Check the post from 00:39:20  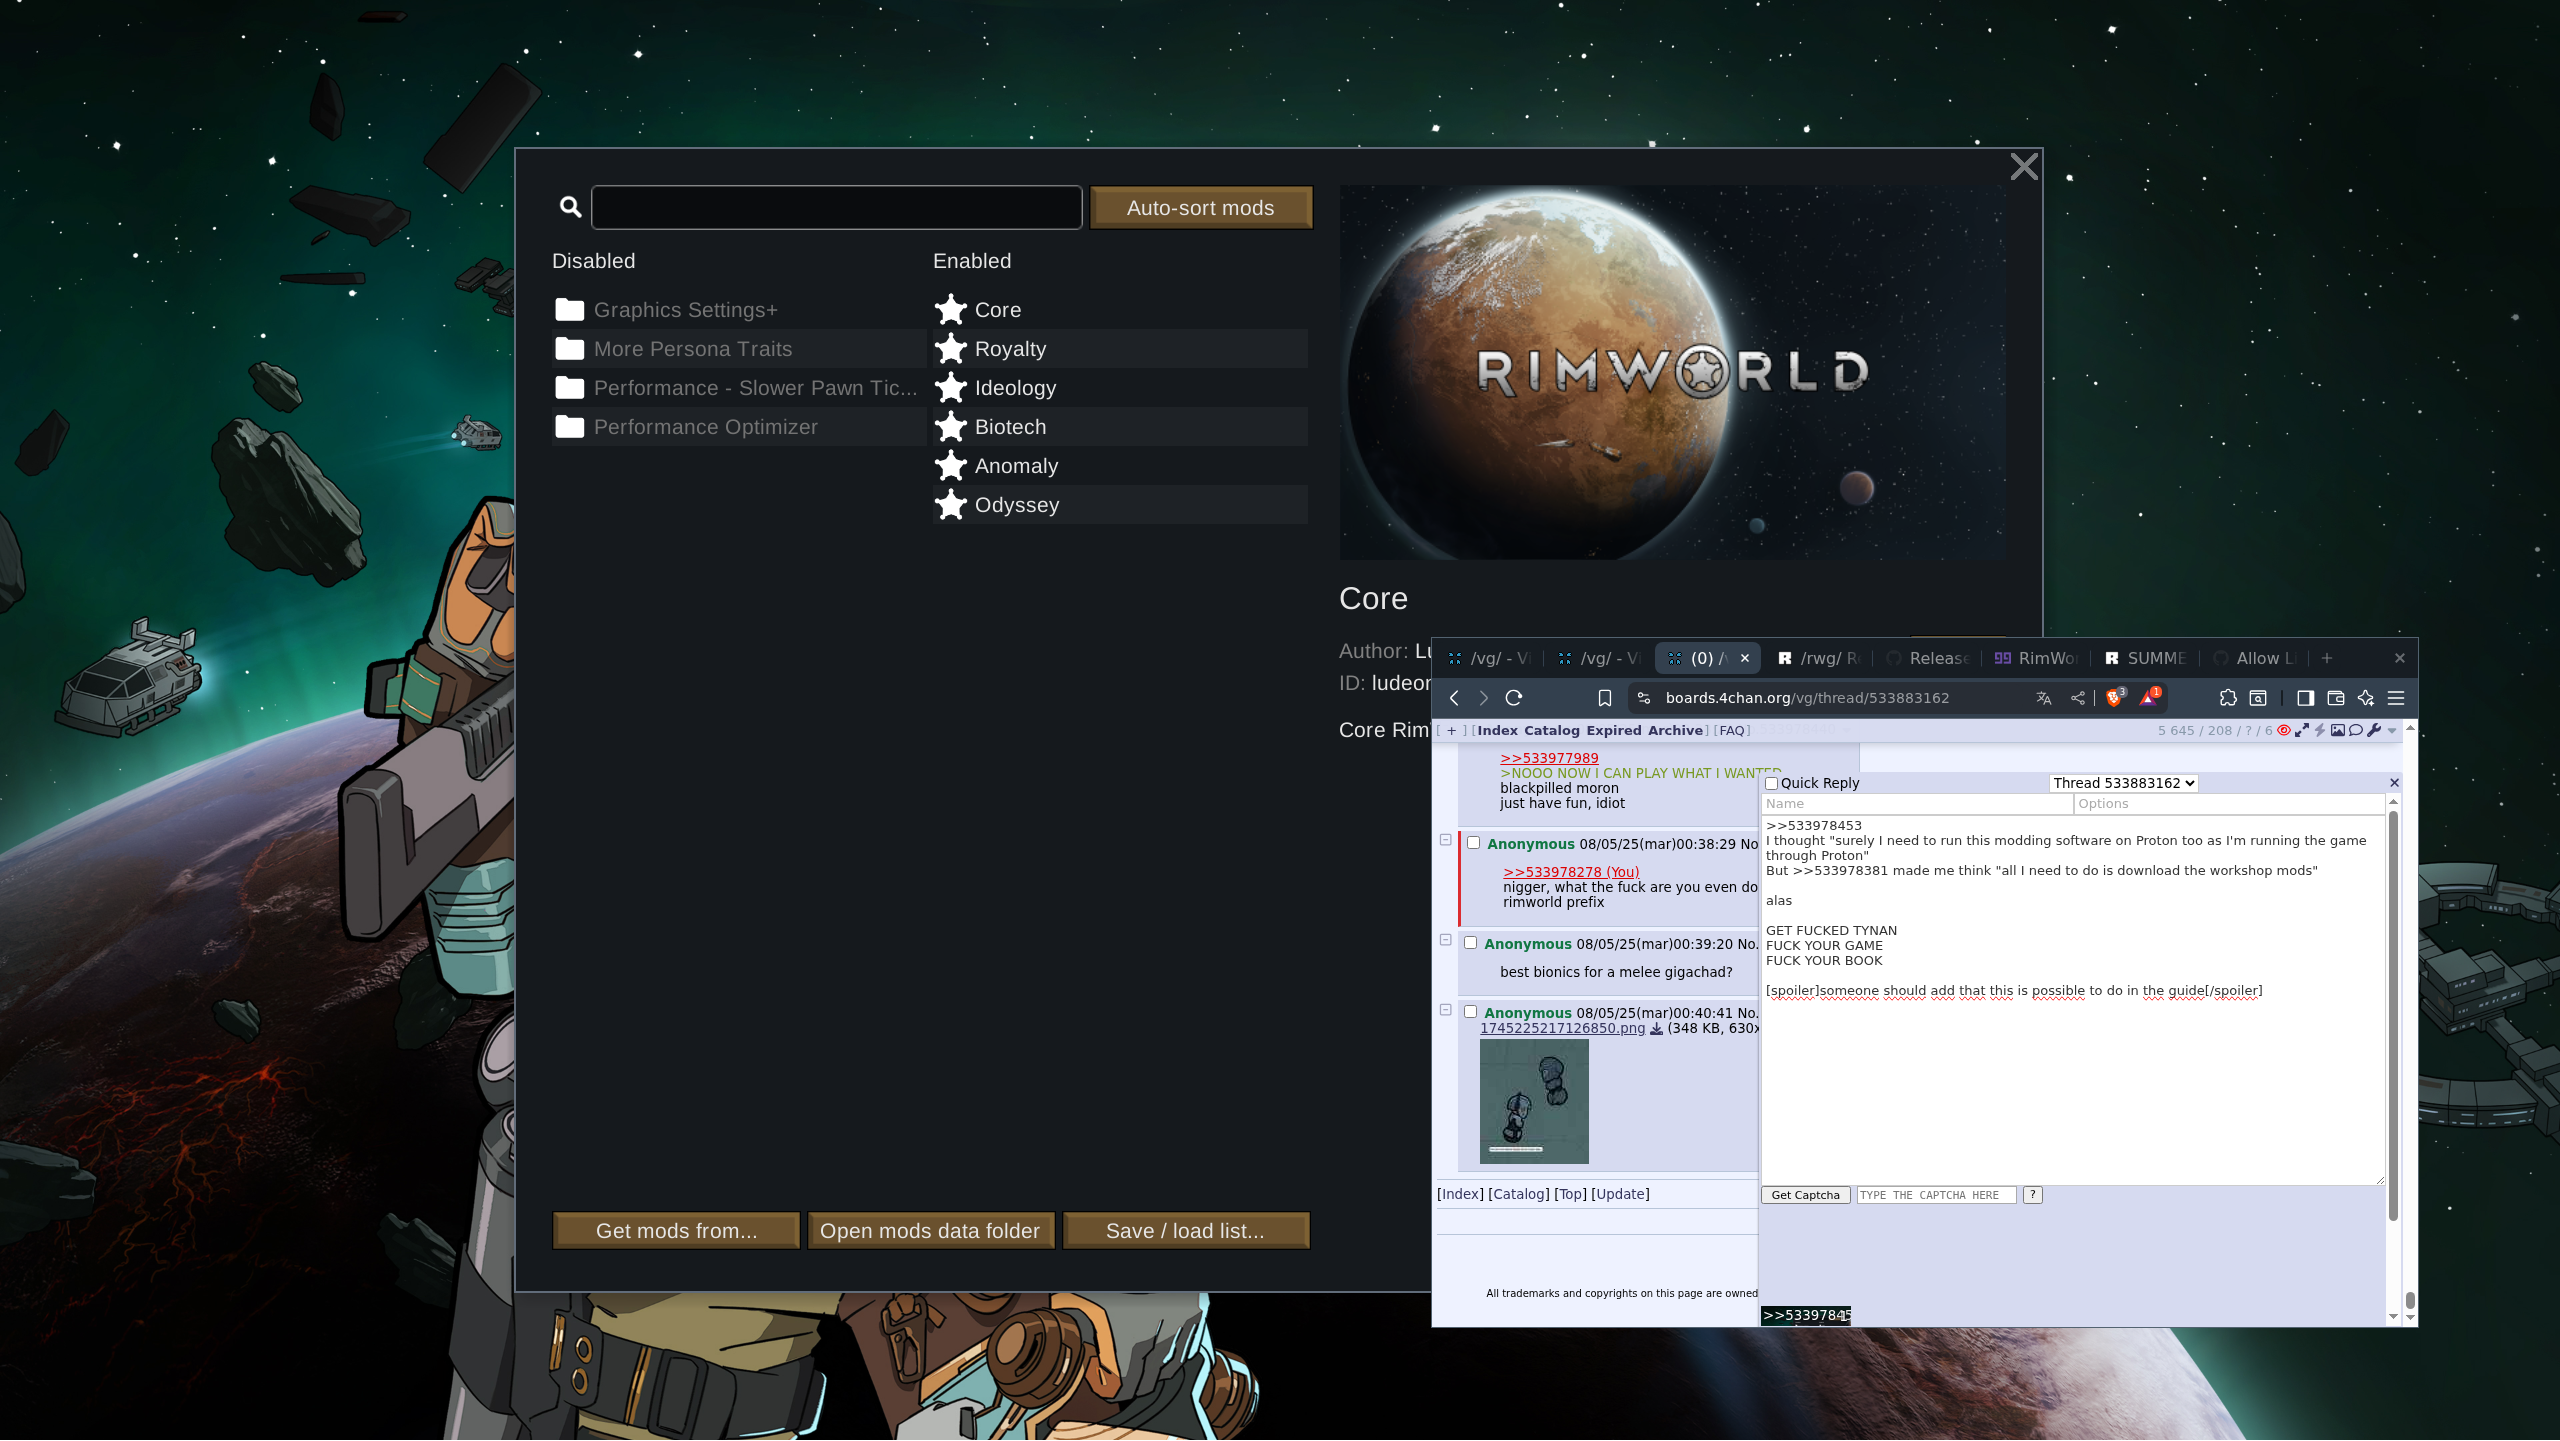click(1470, 942)
